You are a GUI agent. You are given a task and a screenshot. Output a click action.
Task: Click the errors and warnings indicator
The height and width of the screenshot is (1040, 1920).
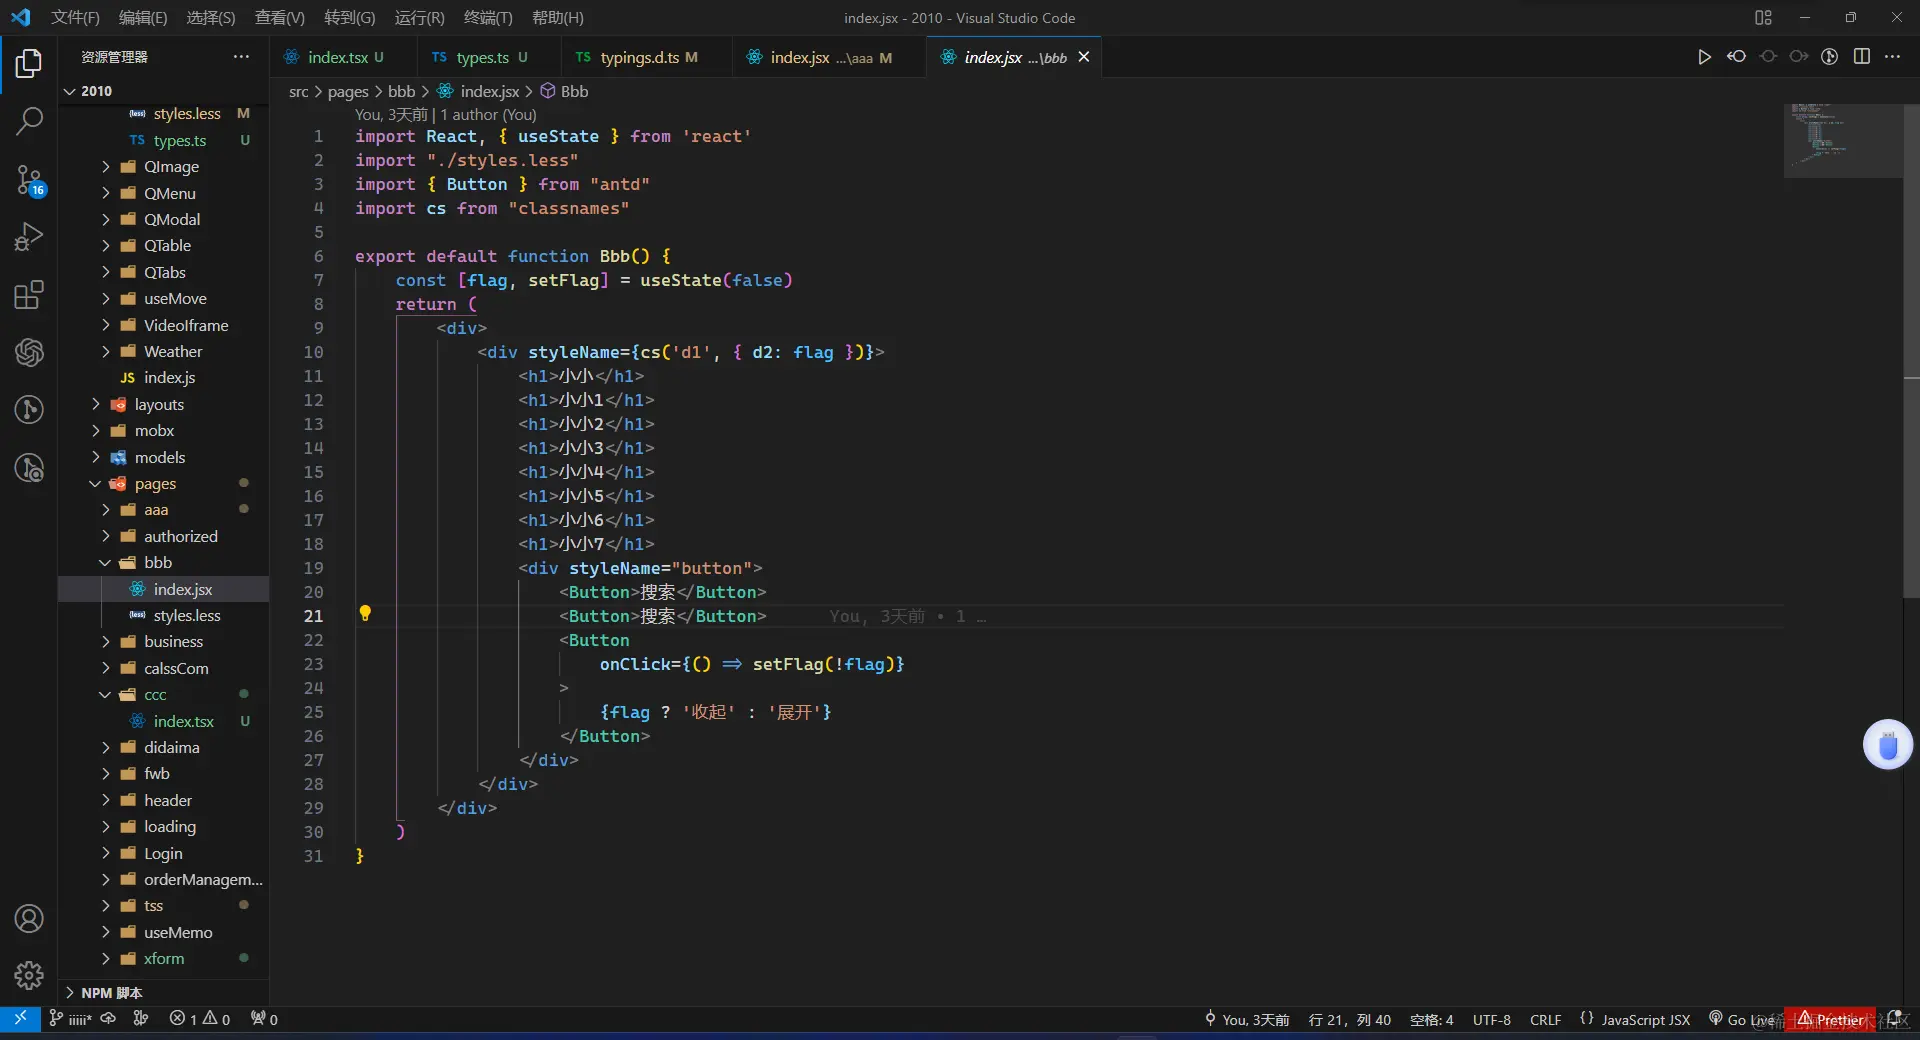pyautogui.click(x=200, y=1019)
